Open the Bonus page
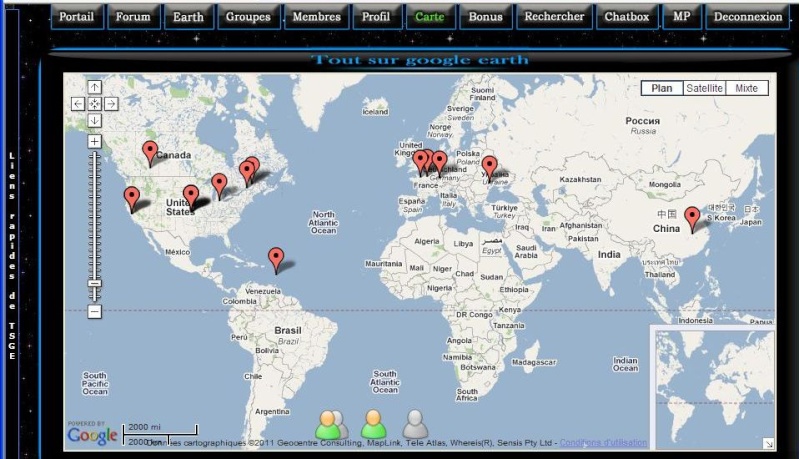 coord(486,17)
